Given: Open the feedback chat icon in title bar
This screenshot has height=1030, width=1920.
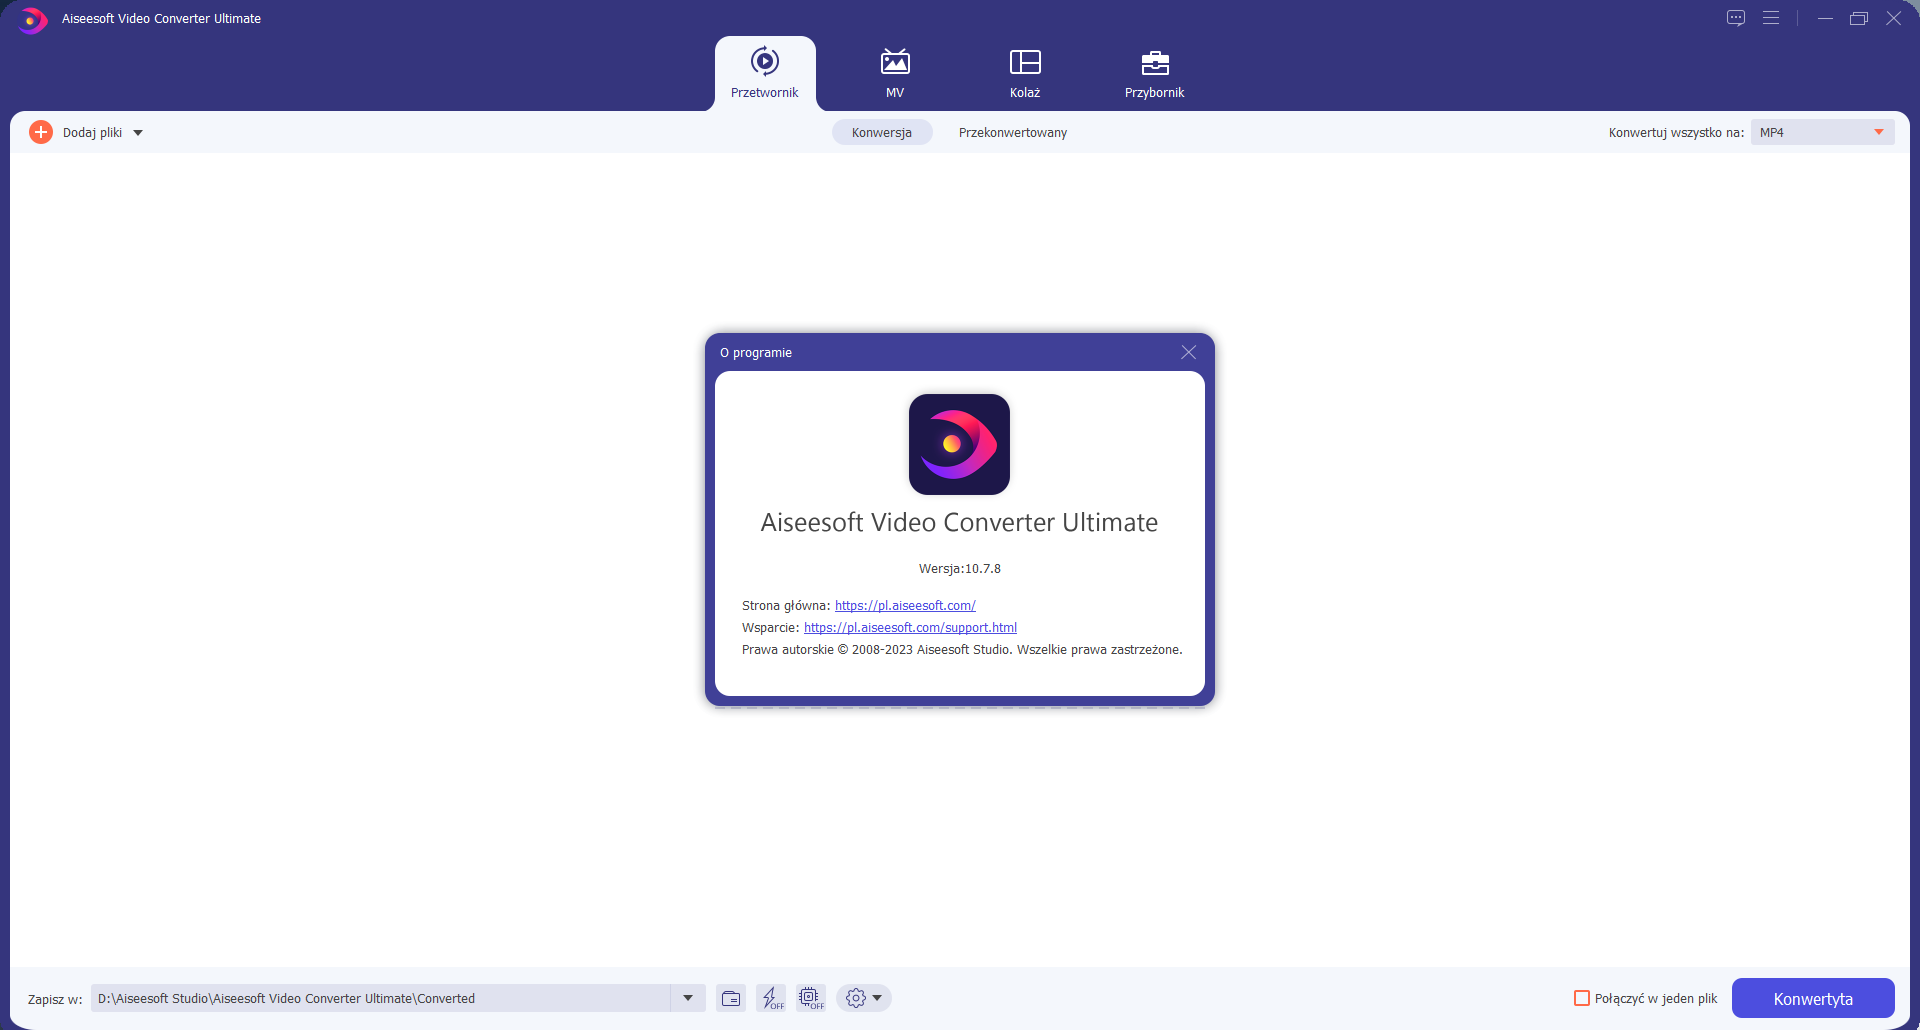Looking at the screenshot, I should (1736, 18).
